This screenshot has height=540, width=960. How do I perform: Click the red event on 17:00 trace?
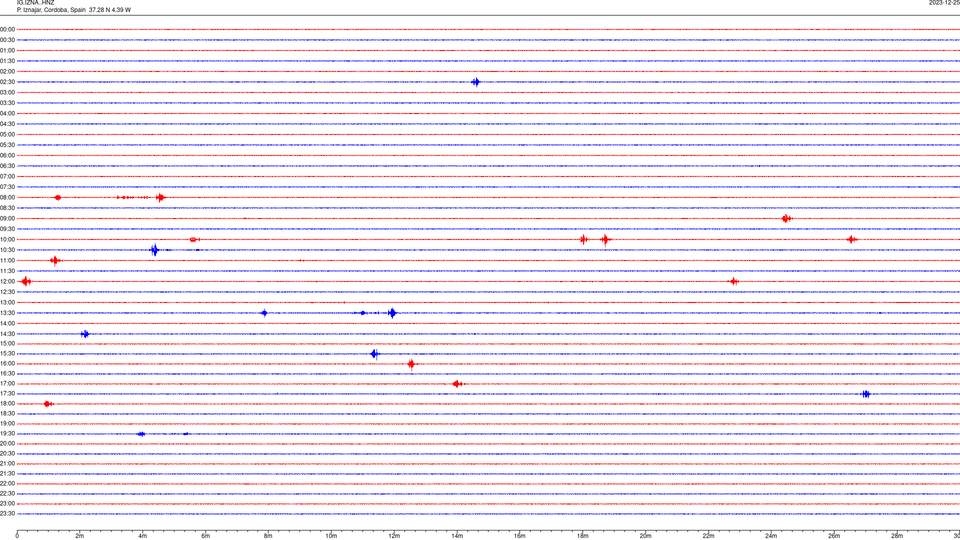click(457, 384)
